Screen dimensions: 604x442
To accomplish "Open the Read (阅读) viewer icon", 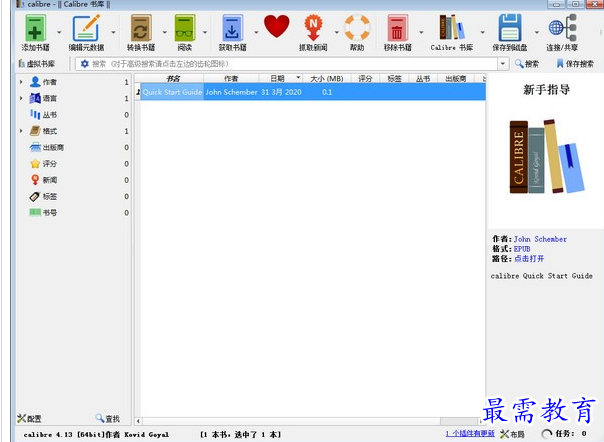I will [x=185, y=28].
